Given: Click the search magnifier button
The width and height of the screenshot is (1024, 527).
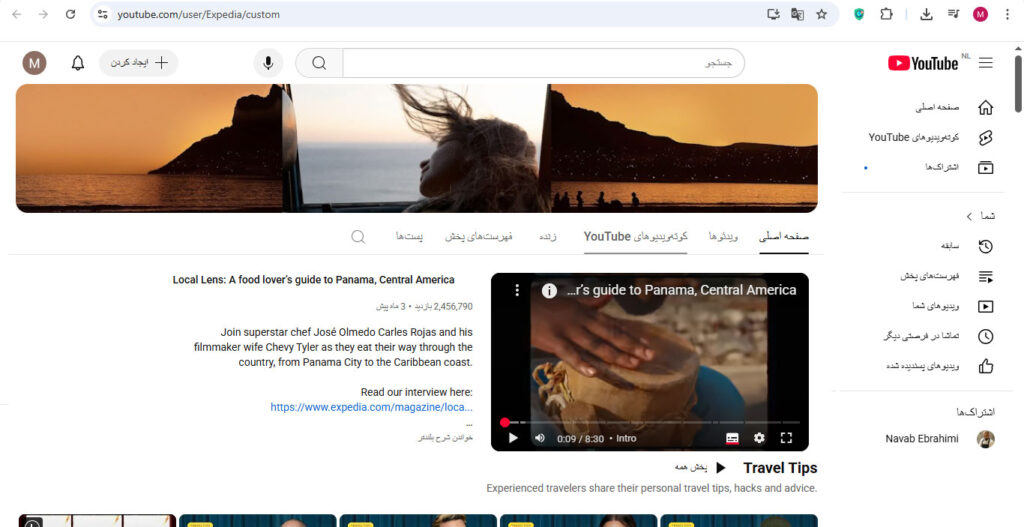Looking at the screenshot, I should (319, 63).
